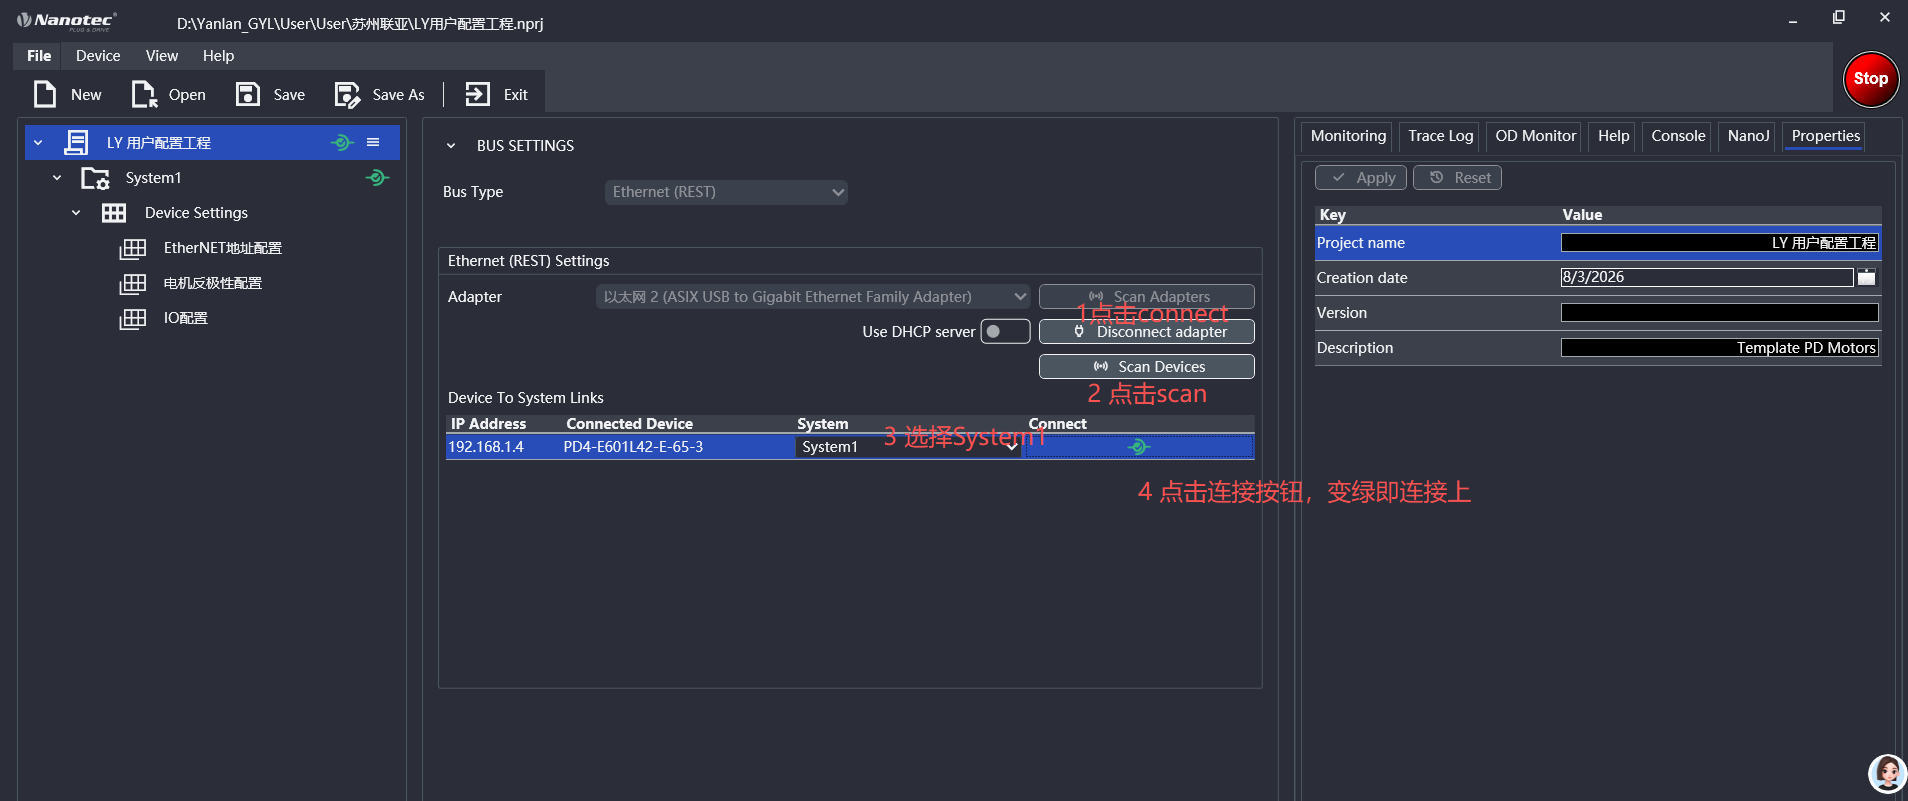Click table icon of 电机反极性配置
Screen dimensions: 1908x801
[x=133, y=283]
